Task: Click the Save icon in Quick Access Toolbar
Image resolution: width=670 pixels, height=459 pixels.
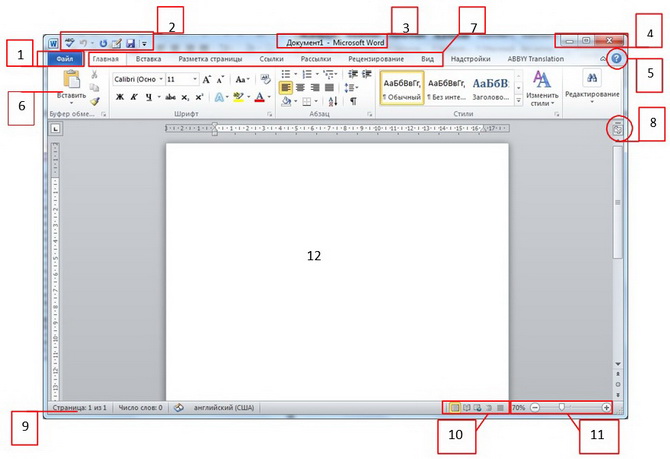Action: 130,43
